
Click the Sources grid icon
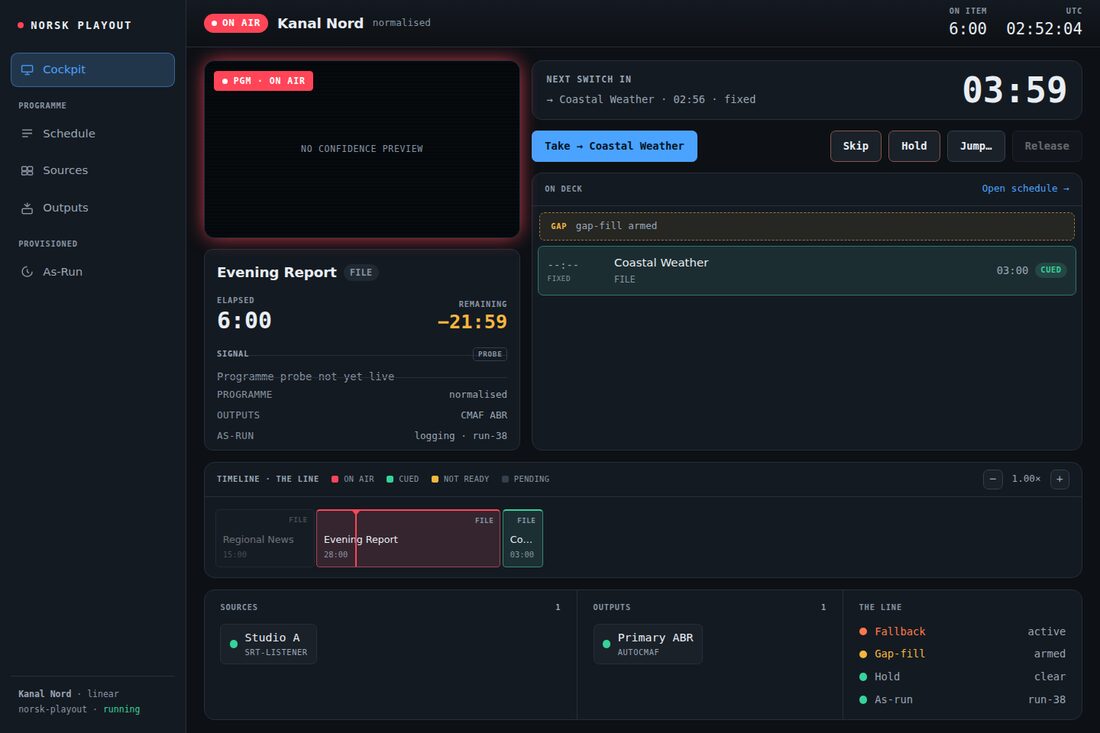pos(27,170)
